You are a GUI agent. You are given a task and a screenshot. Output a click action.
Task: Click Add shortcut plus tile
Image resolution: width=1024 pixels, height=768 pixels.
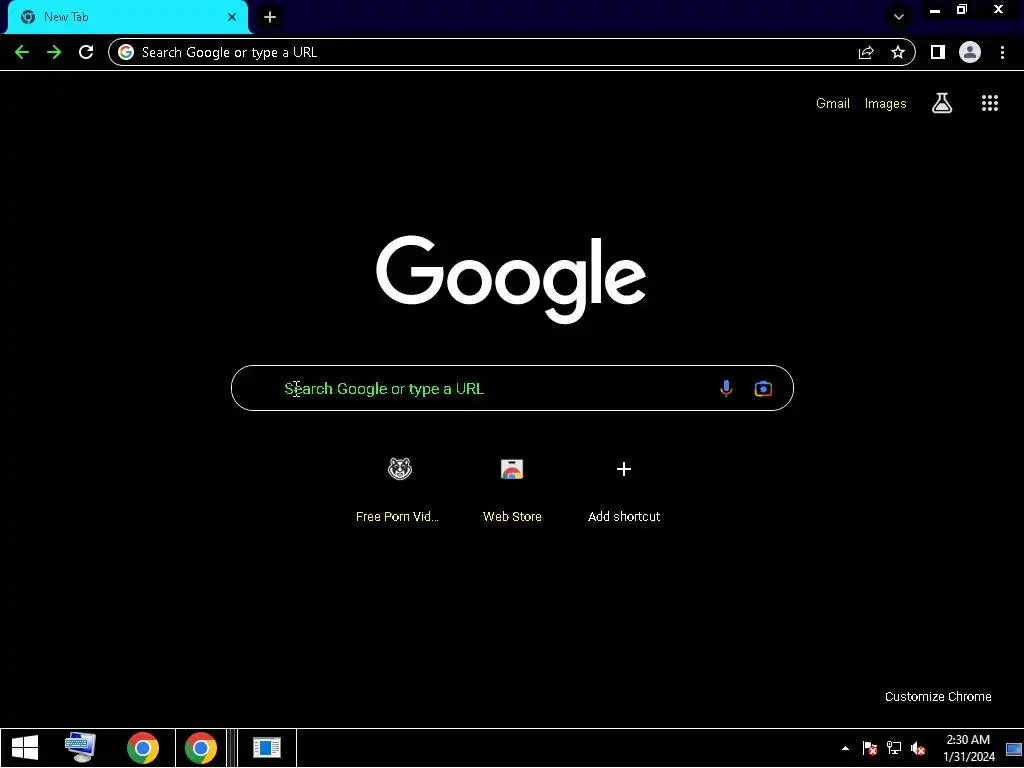point(624,489)
